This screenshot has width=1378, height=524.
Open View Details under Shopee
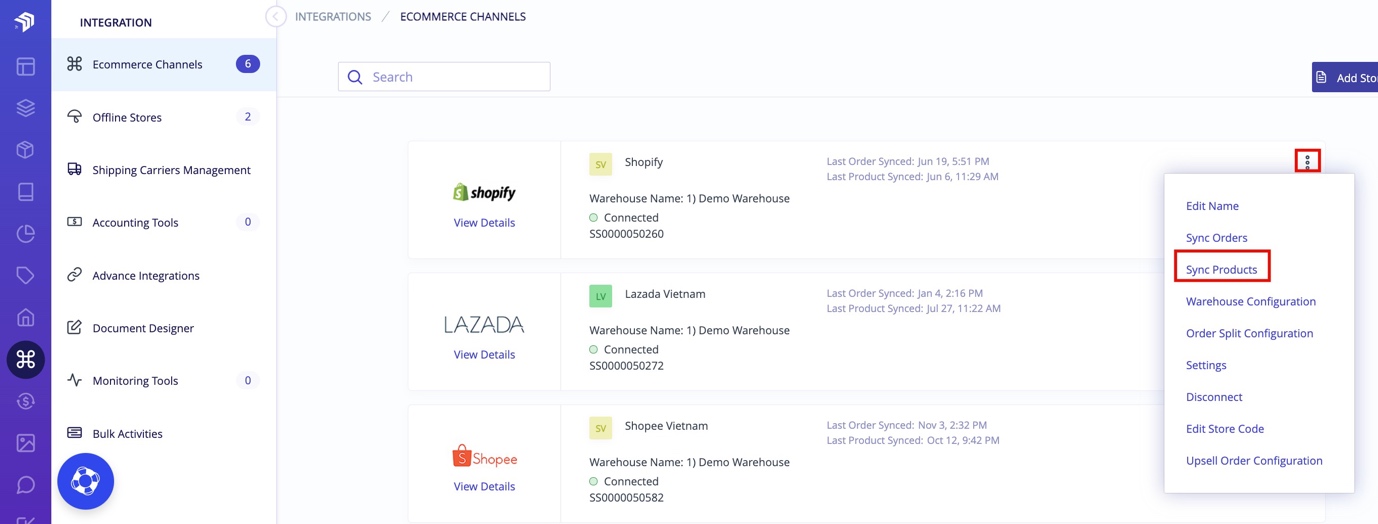[484, 487]
